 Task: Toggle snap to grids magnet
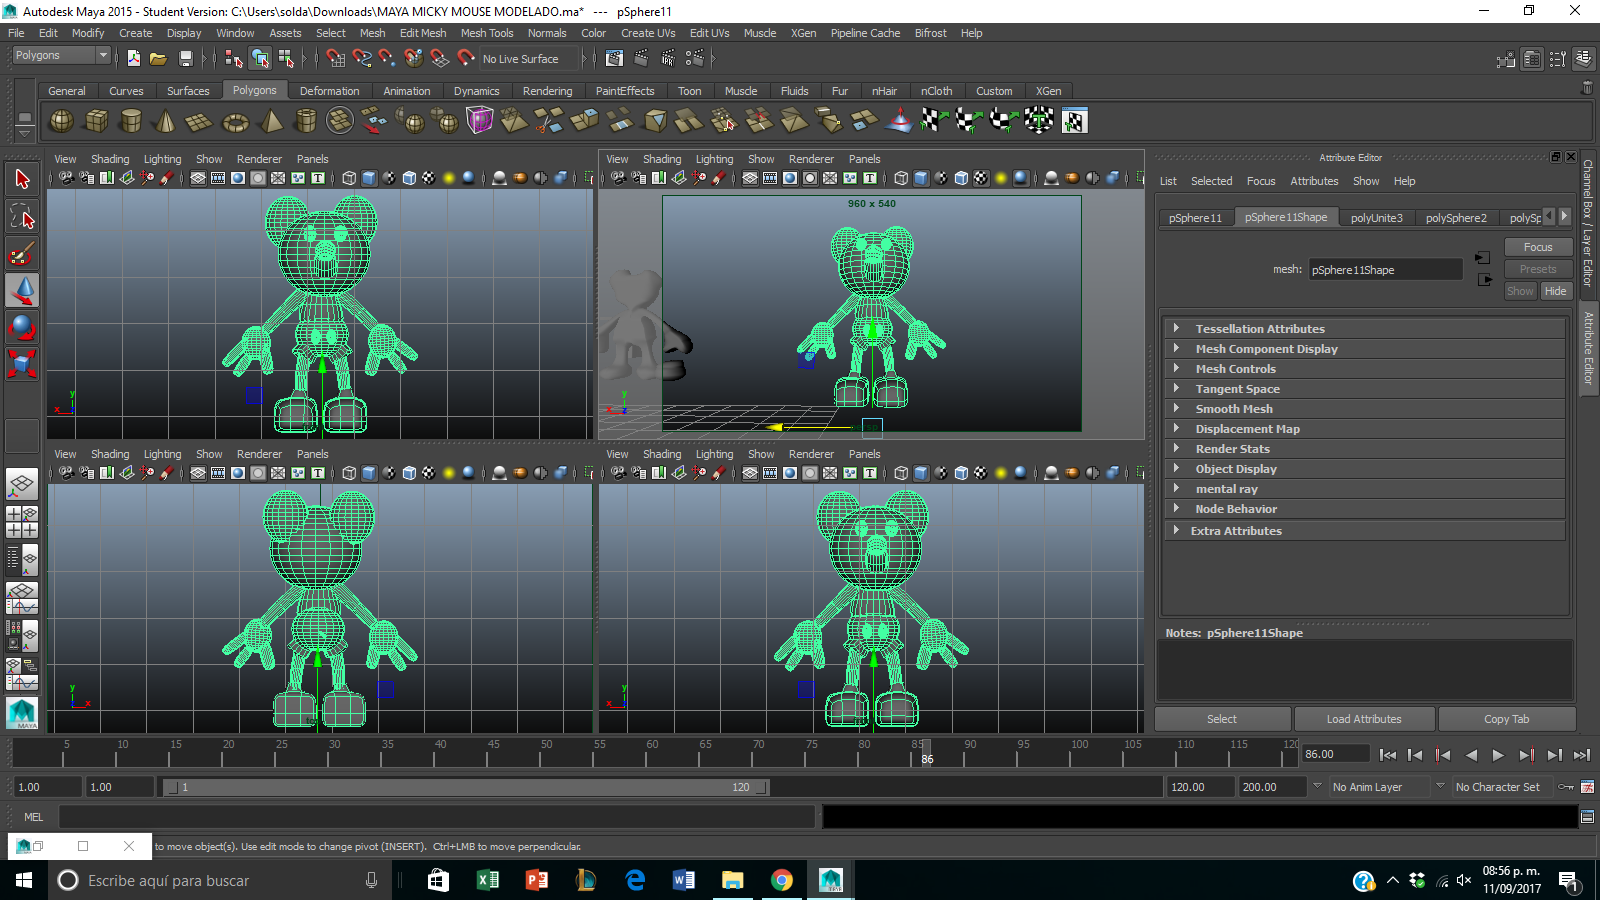[x=336, y=59]
